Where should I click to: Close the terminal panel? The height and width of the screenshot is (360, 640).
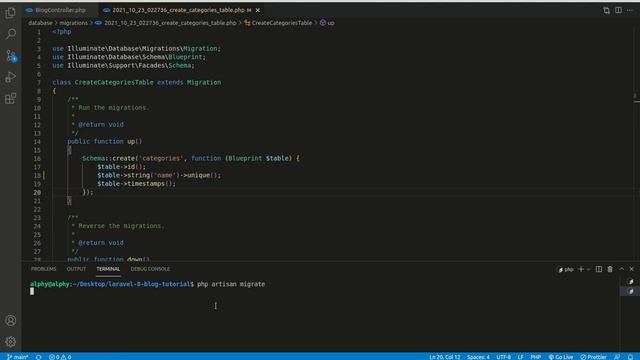pyautogui.click(x=631, y=269)
